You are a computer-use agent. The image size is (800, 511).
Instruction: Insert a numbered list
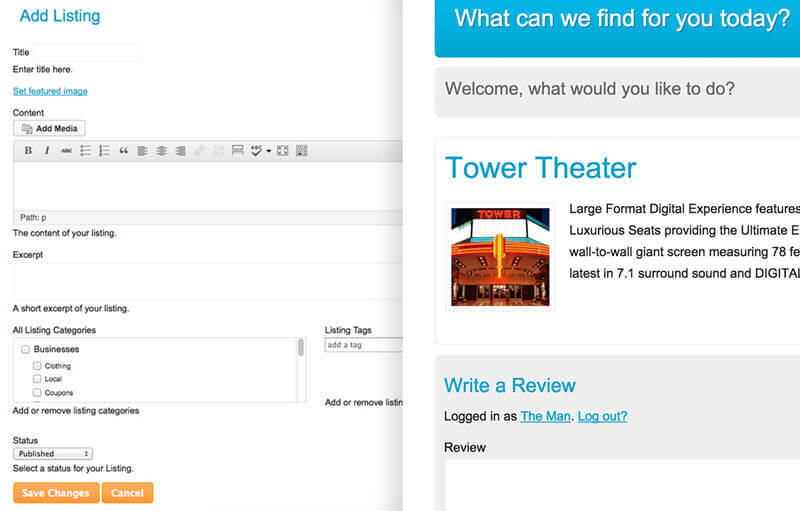[105, 151]
